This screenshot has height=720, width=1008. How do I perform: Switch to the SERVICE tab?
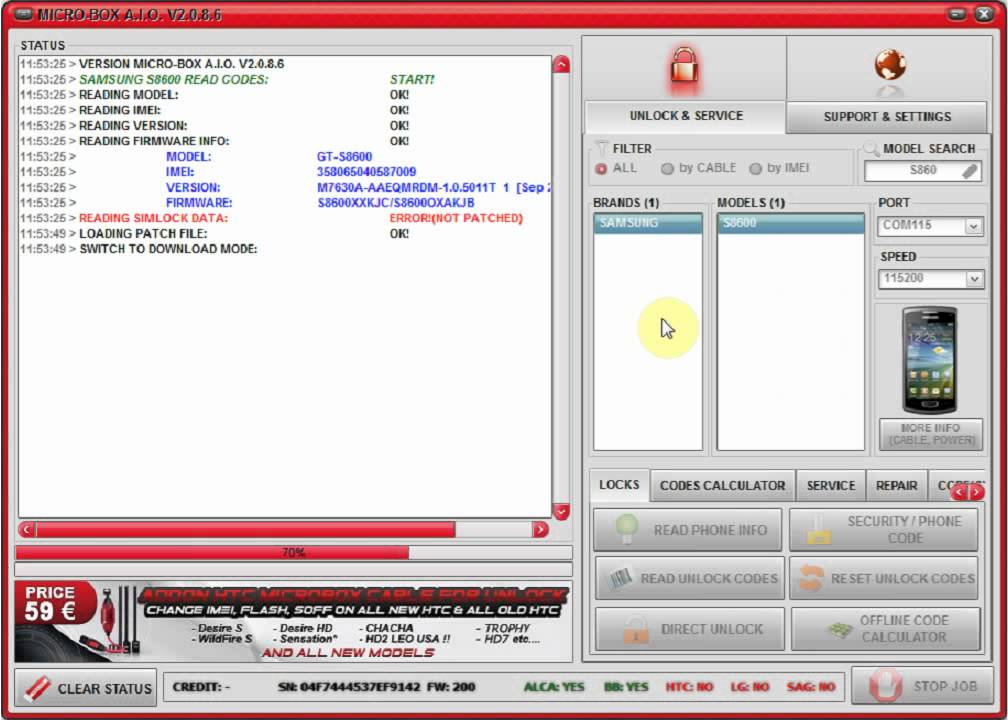tap(831, 486)
